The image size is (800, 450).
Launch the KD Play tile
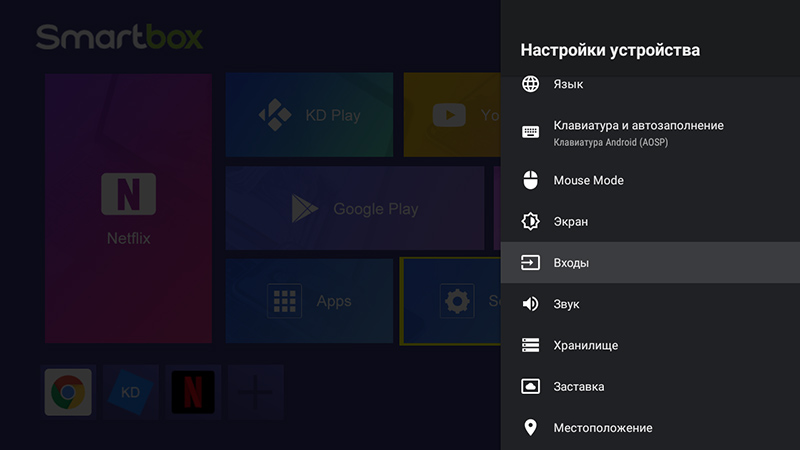[309, 115]
